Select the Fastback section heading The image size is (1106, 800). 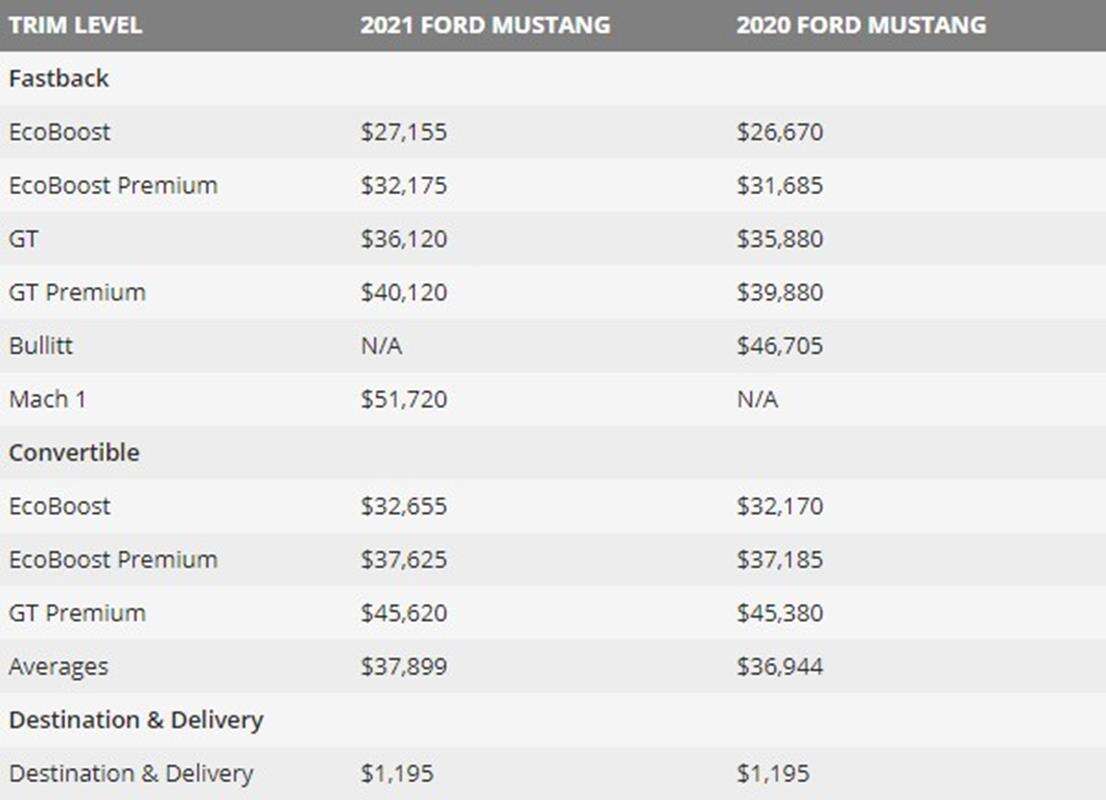tap(59, 79)
